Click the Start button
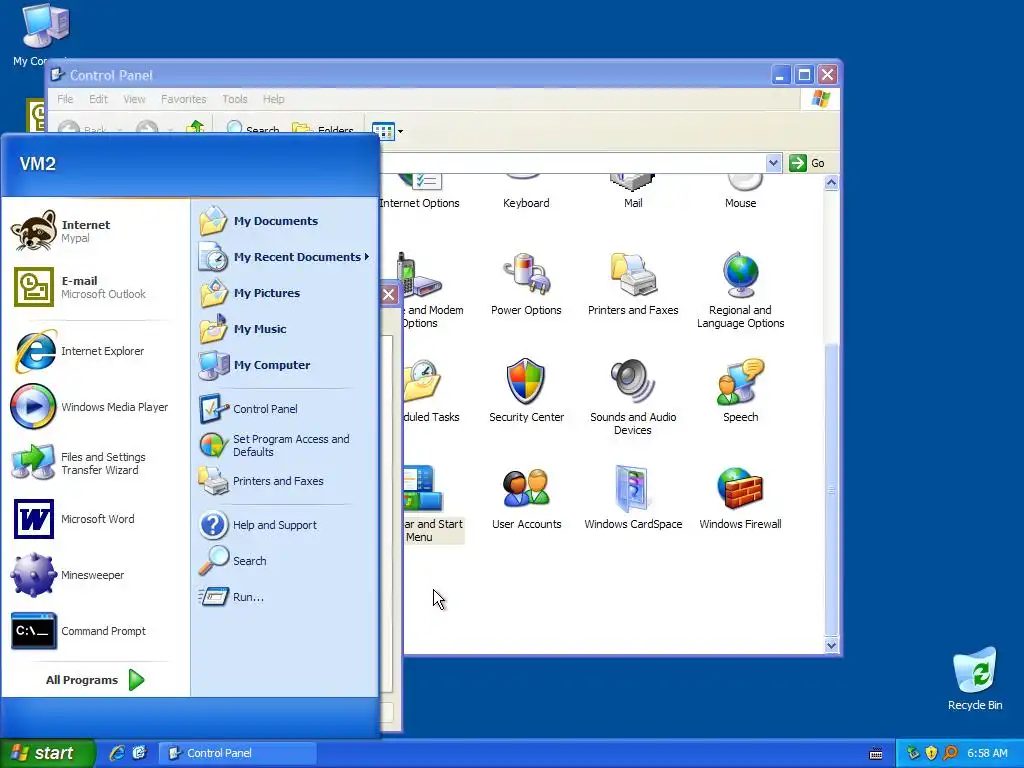 46,753
